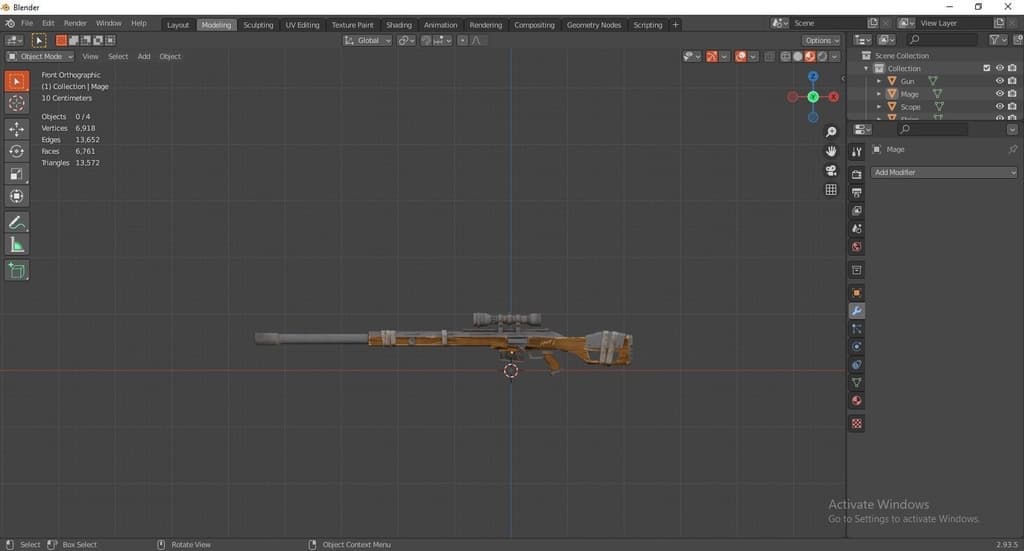Image resolution: width=1024 pixels, height=551 pixels.
Task: Open the Render Properties tab icon
Action: 856,174
